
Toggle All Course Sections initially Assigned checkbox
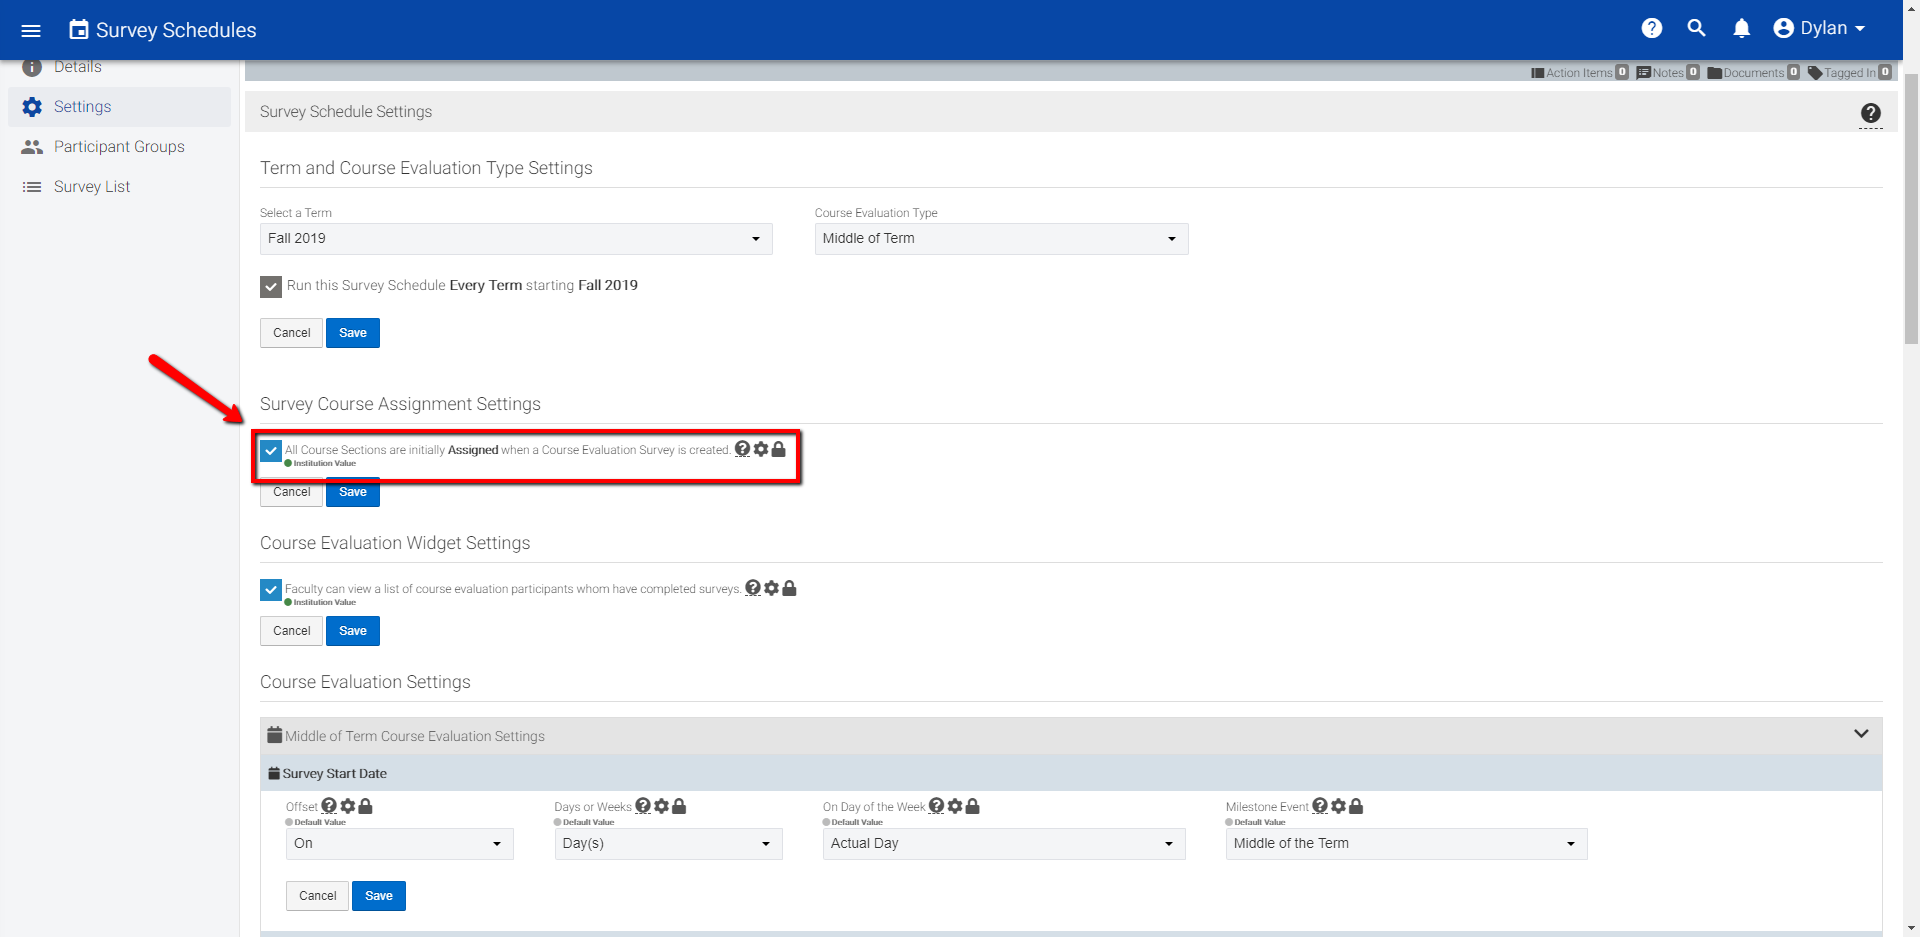271,451
